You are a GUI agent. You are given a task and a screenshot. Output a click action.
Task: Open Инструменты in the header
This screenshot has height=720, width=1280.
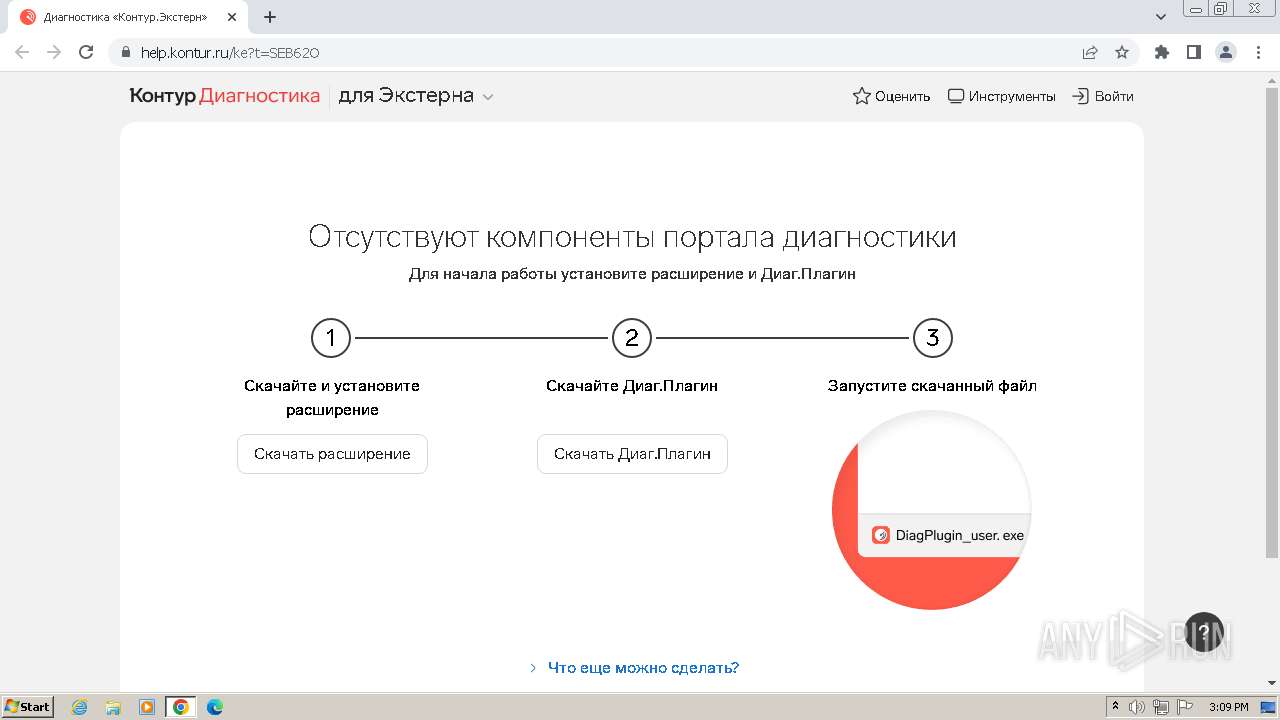pos(1001,96)
